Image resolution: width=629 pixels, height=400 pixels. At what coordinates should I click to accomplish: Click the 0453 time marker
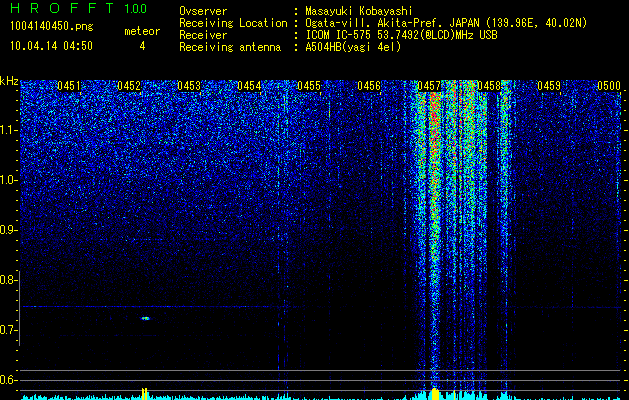click(189, 86)
